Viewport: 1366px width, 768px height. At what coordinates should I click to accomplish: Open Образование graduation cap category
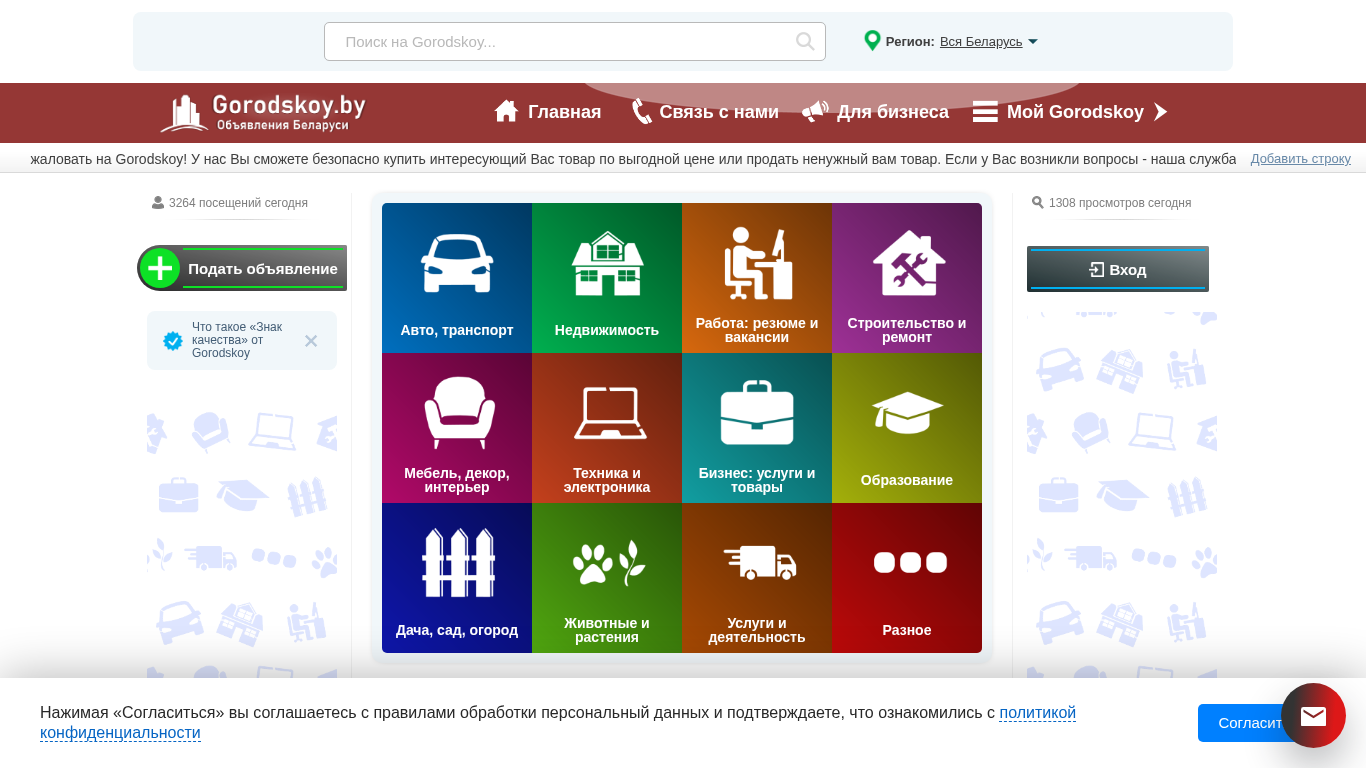(x=907, y=428)
